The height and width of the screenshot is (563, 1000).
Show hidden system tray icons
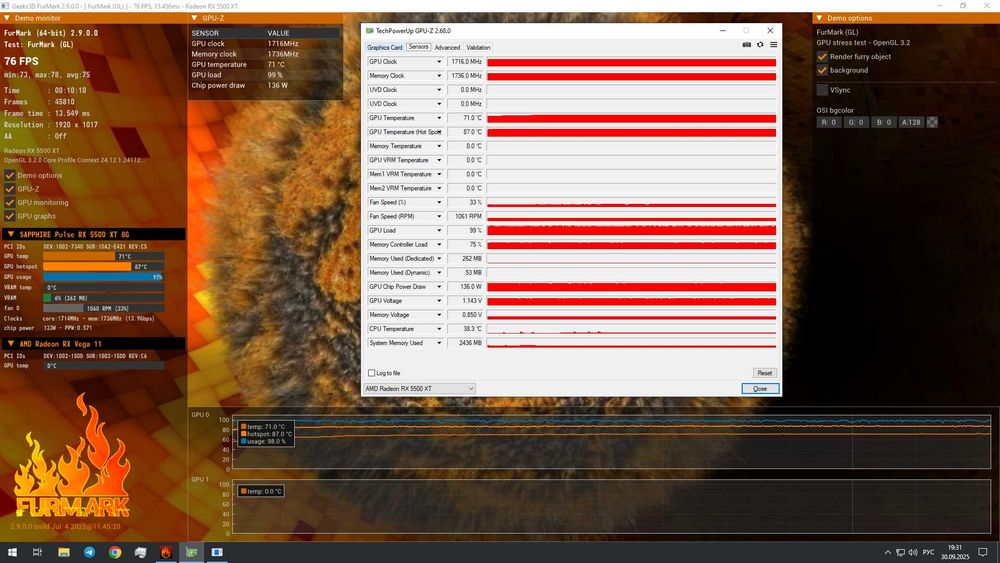pyautogui.click(x=887, y=552)
